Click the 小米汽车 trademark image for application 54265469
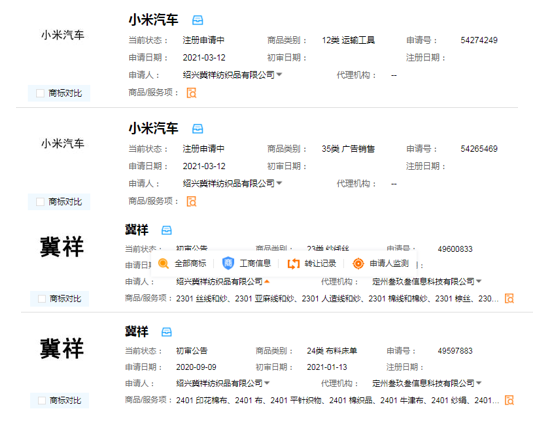545x437 pixels. pyautogui.click(x=63, y=144)
